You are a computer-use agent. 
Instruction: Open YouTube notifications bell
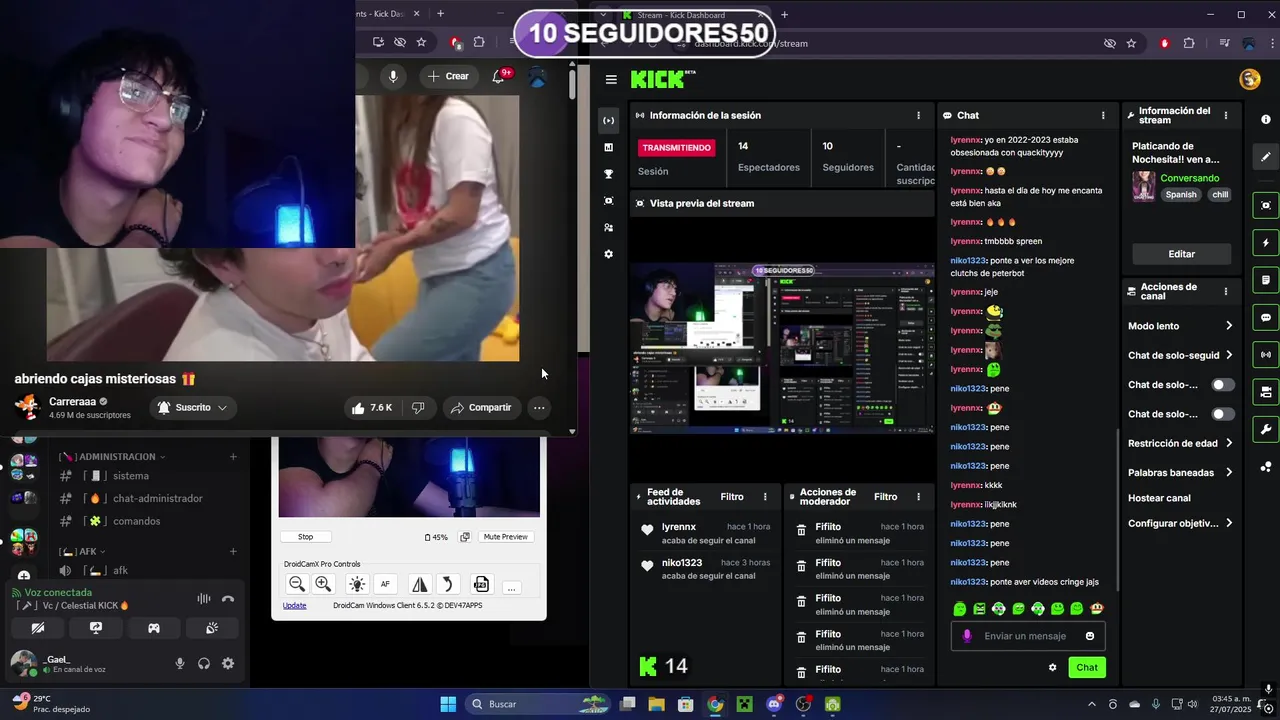click(499, 76)
